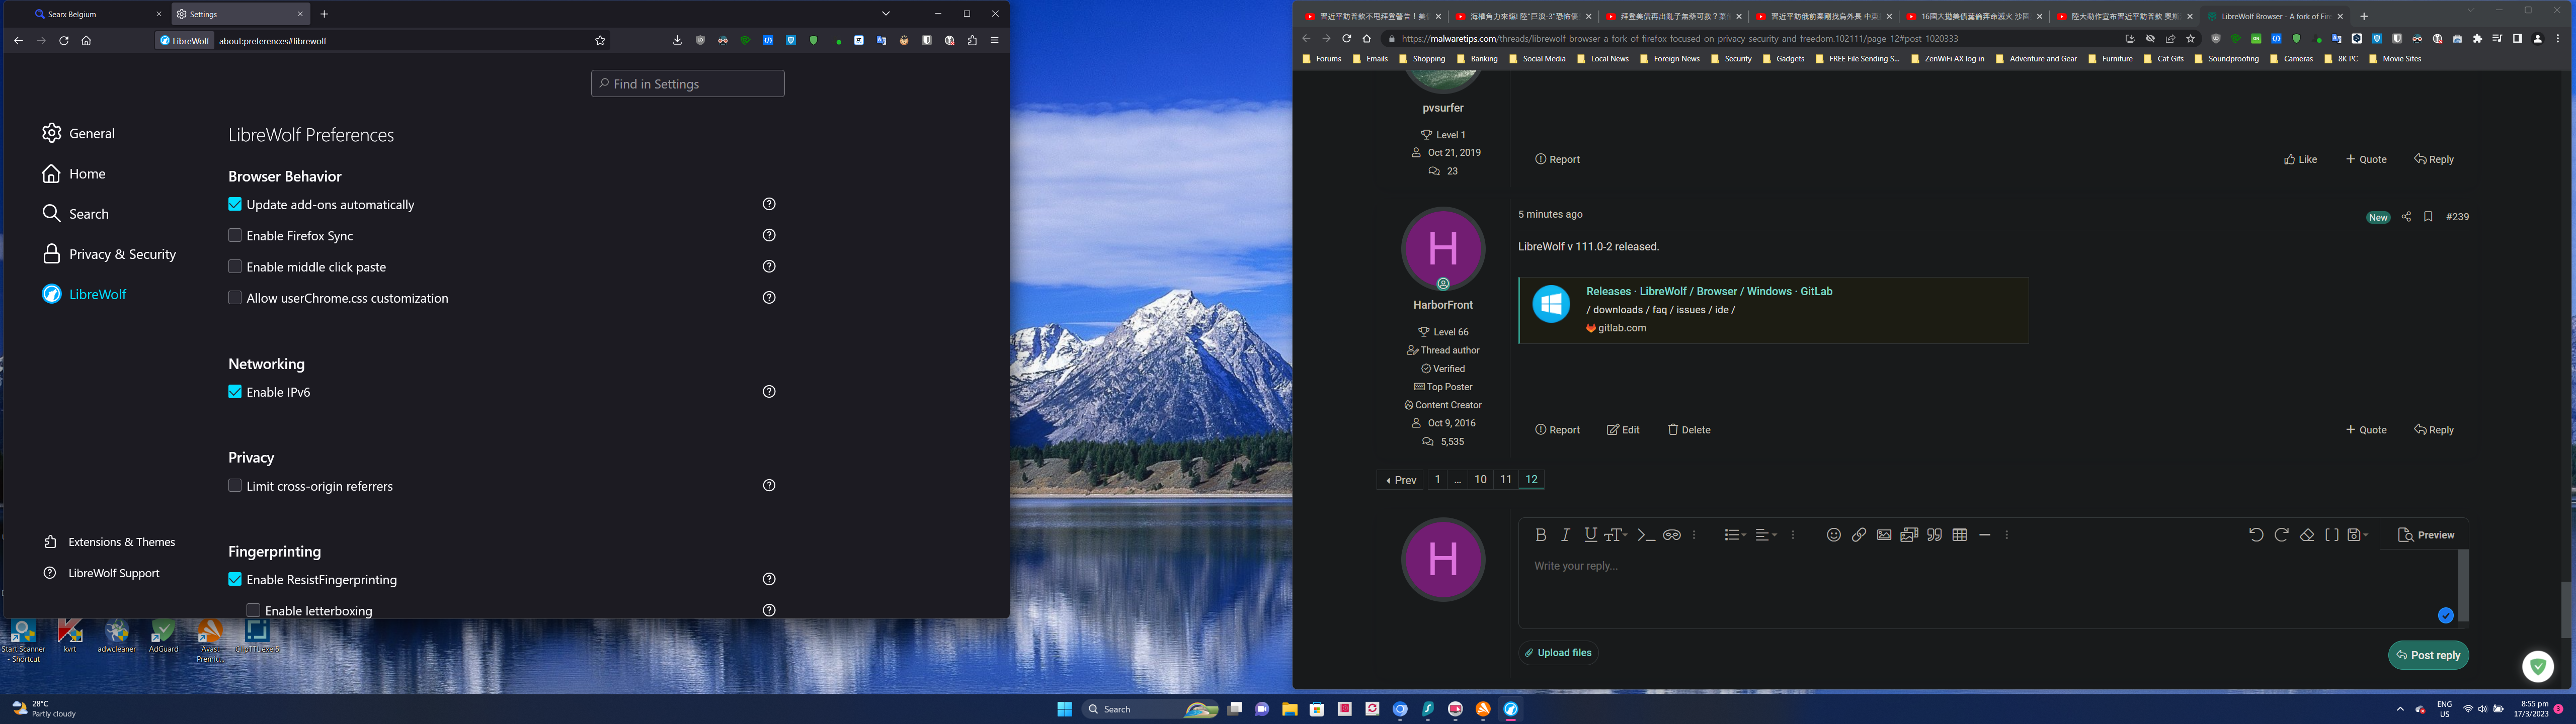This screenshot has height=724, width=2576.
Task: Expand the text size dropdown in the editor
Action: click(1616, 535)
